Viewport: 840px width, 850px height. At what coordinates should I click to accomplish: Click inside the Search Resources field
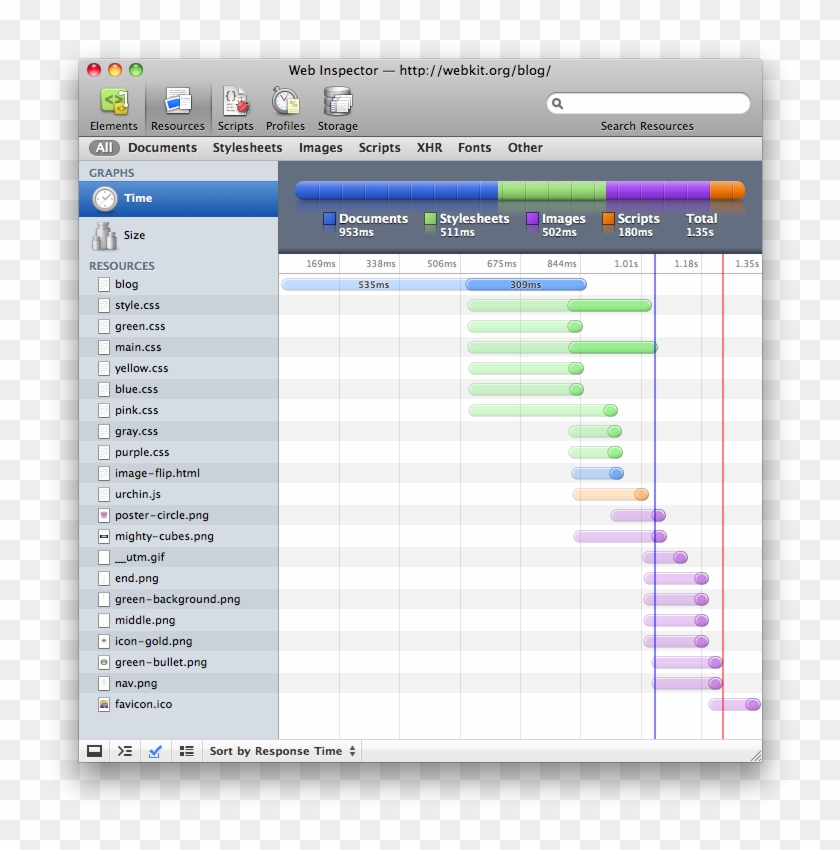pyautogui.click(x=648, y=103)
